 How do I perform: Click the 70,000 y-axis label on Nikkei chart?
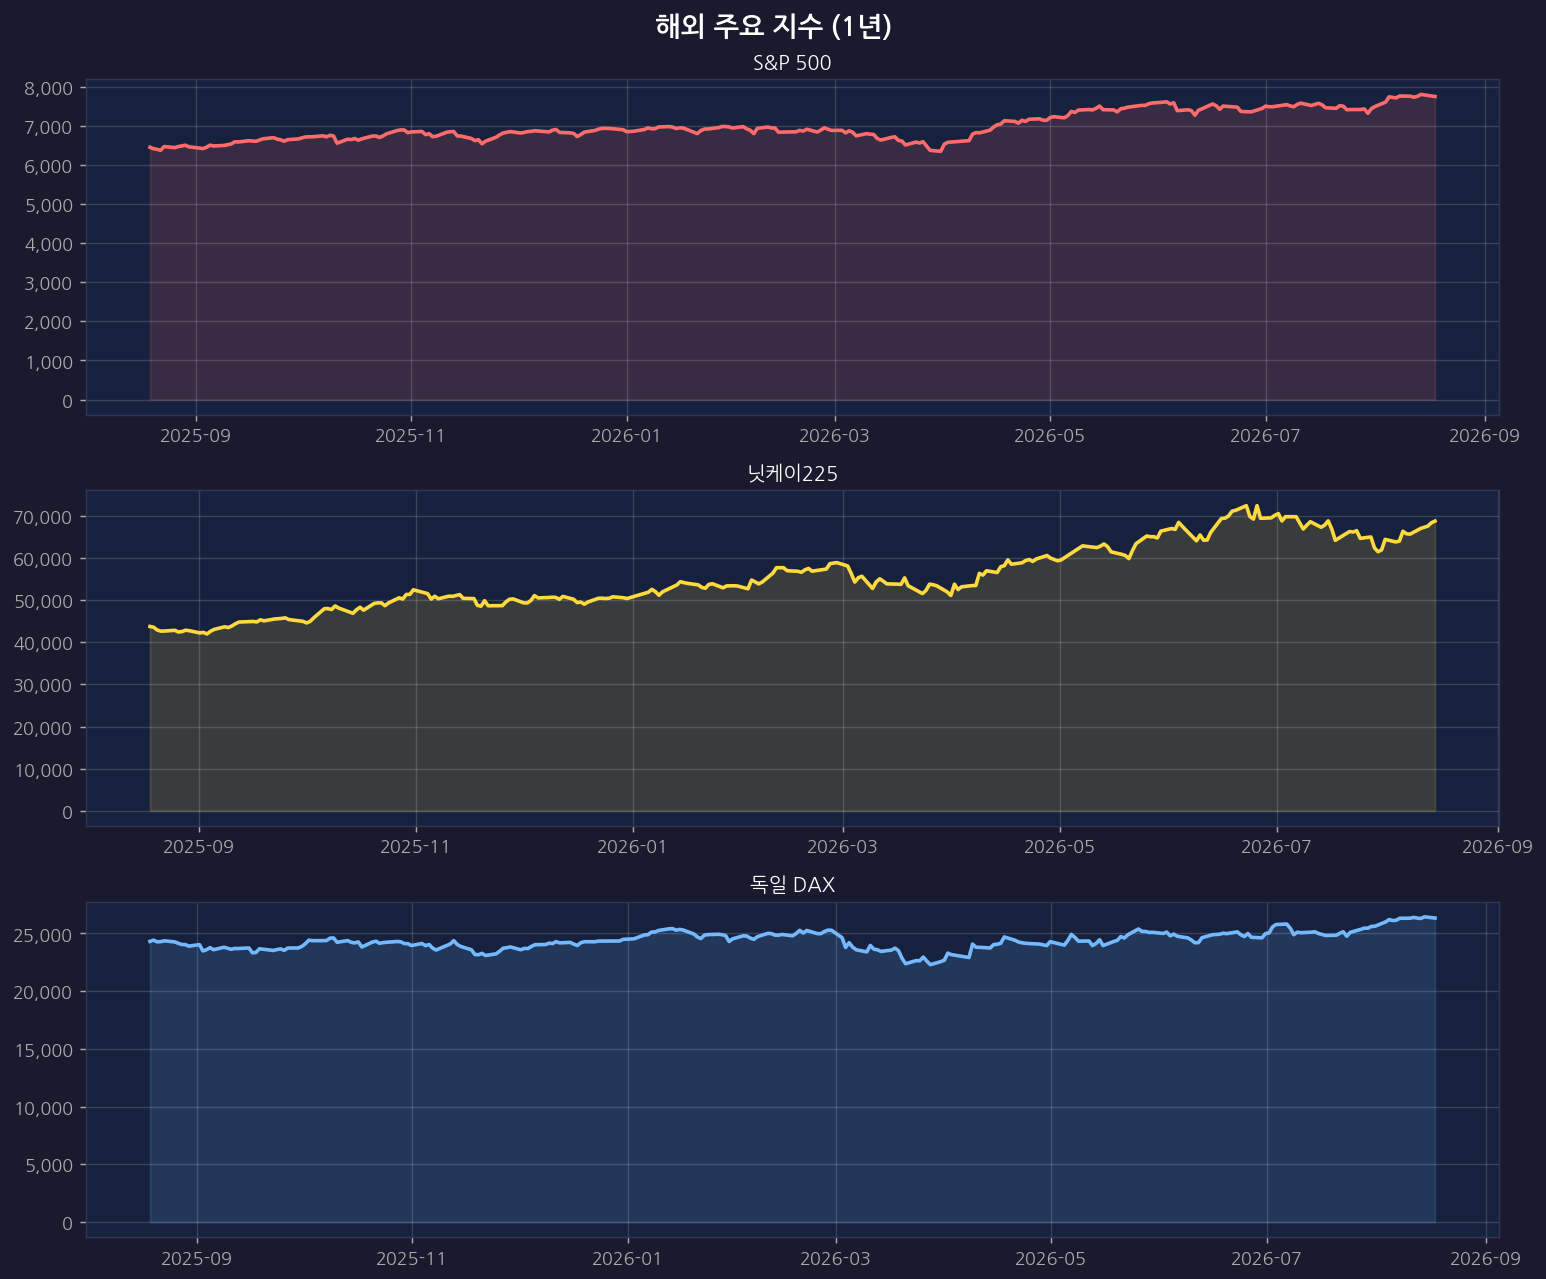click(x=44, y=517)
